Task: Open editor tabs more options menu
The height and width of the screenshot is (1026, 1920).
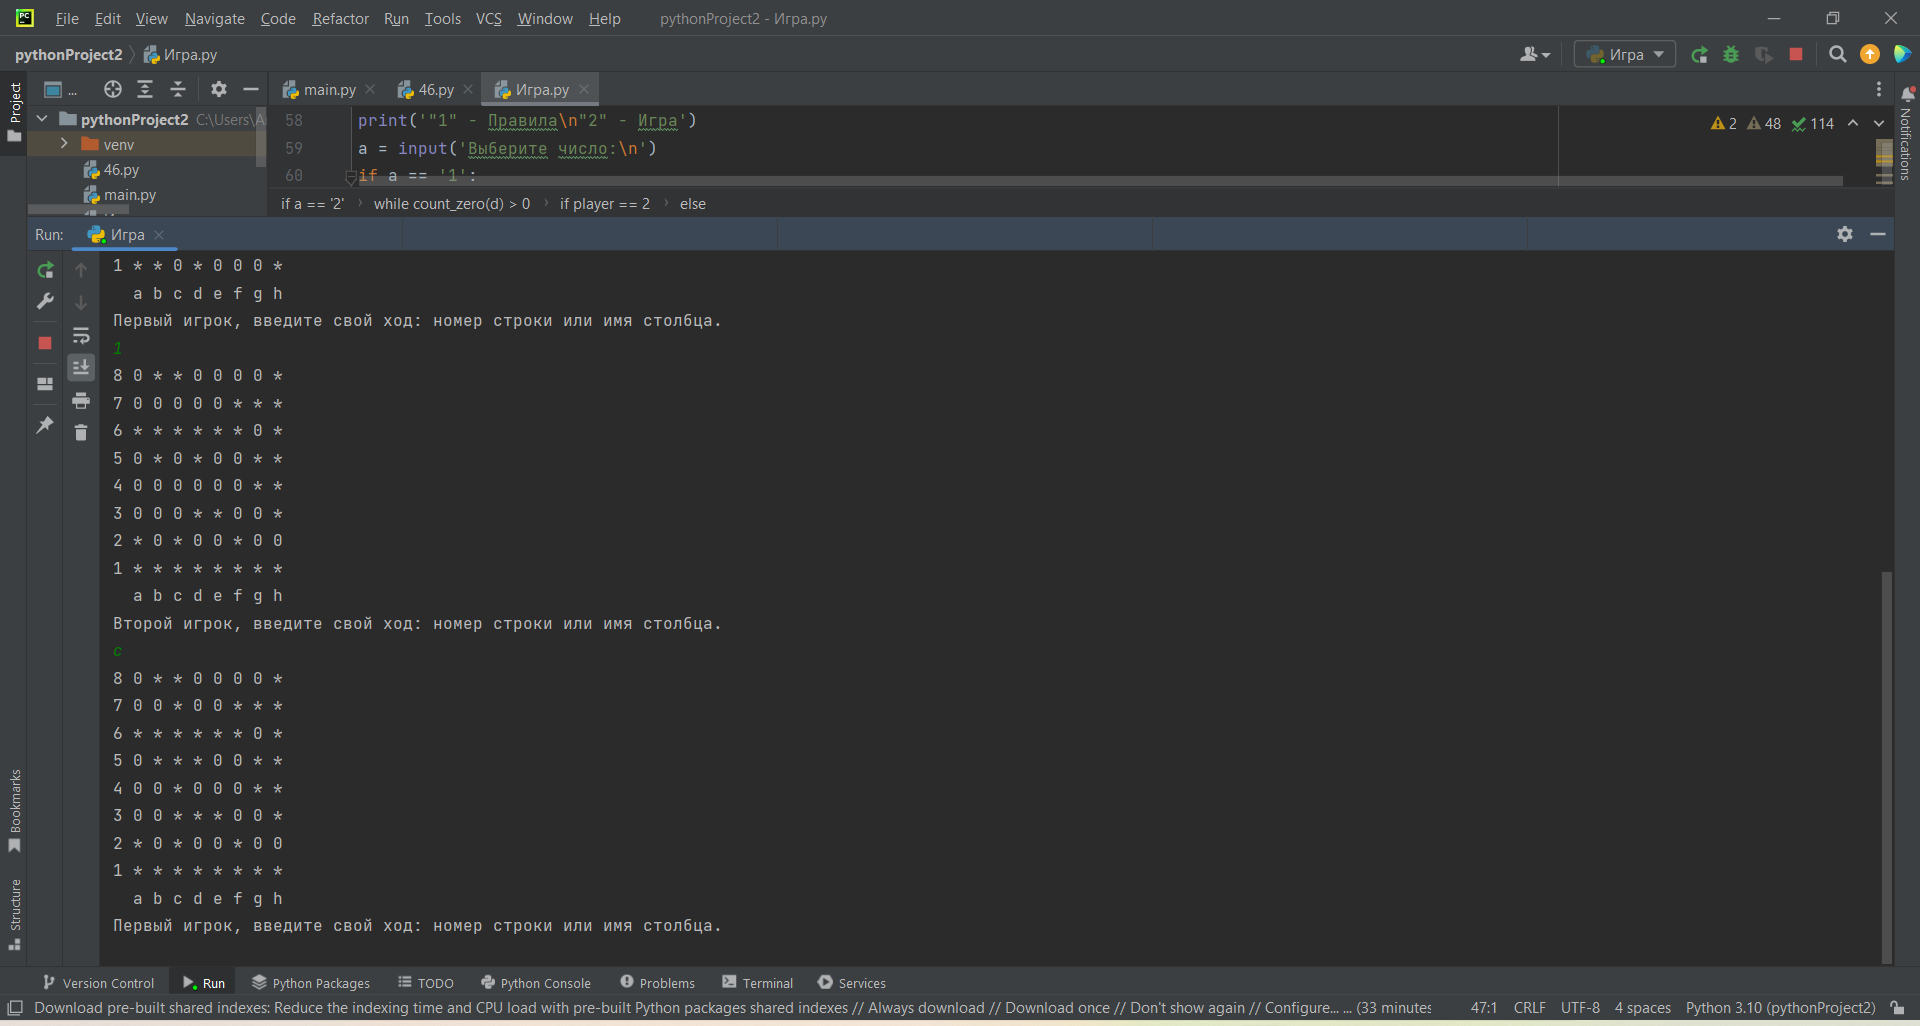Action: [x=1879, y=90]
